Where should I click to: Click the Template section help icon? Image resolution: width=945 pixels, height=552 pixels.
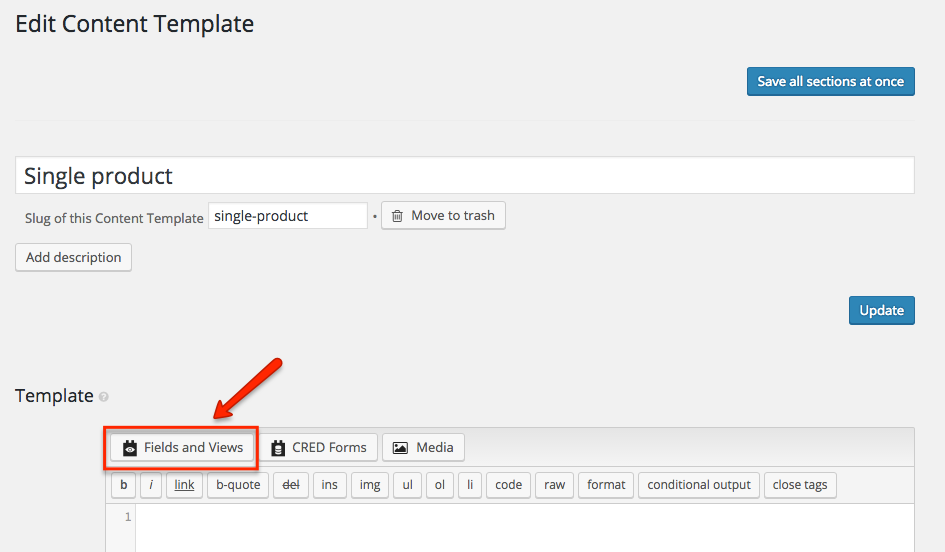click(x=104, y=397)
